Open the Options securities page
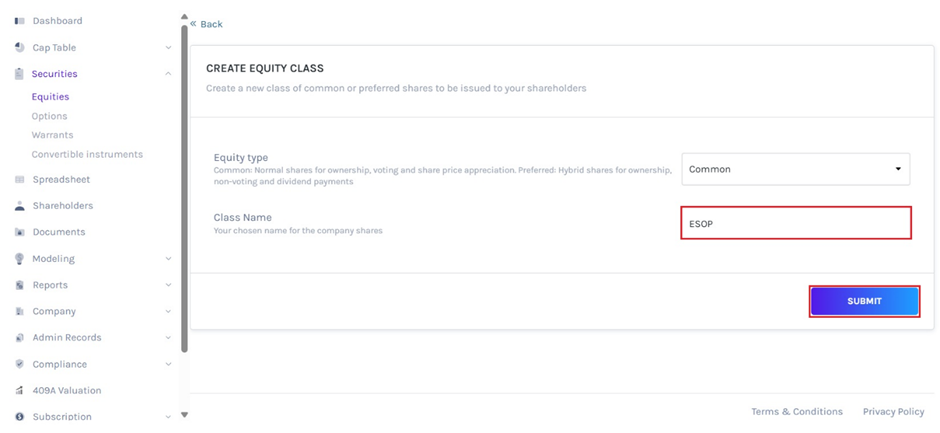This screenshot has height=433, width=940. click(49, 116)
